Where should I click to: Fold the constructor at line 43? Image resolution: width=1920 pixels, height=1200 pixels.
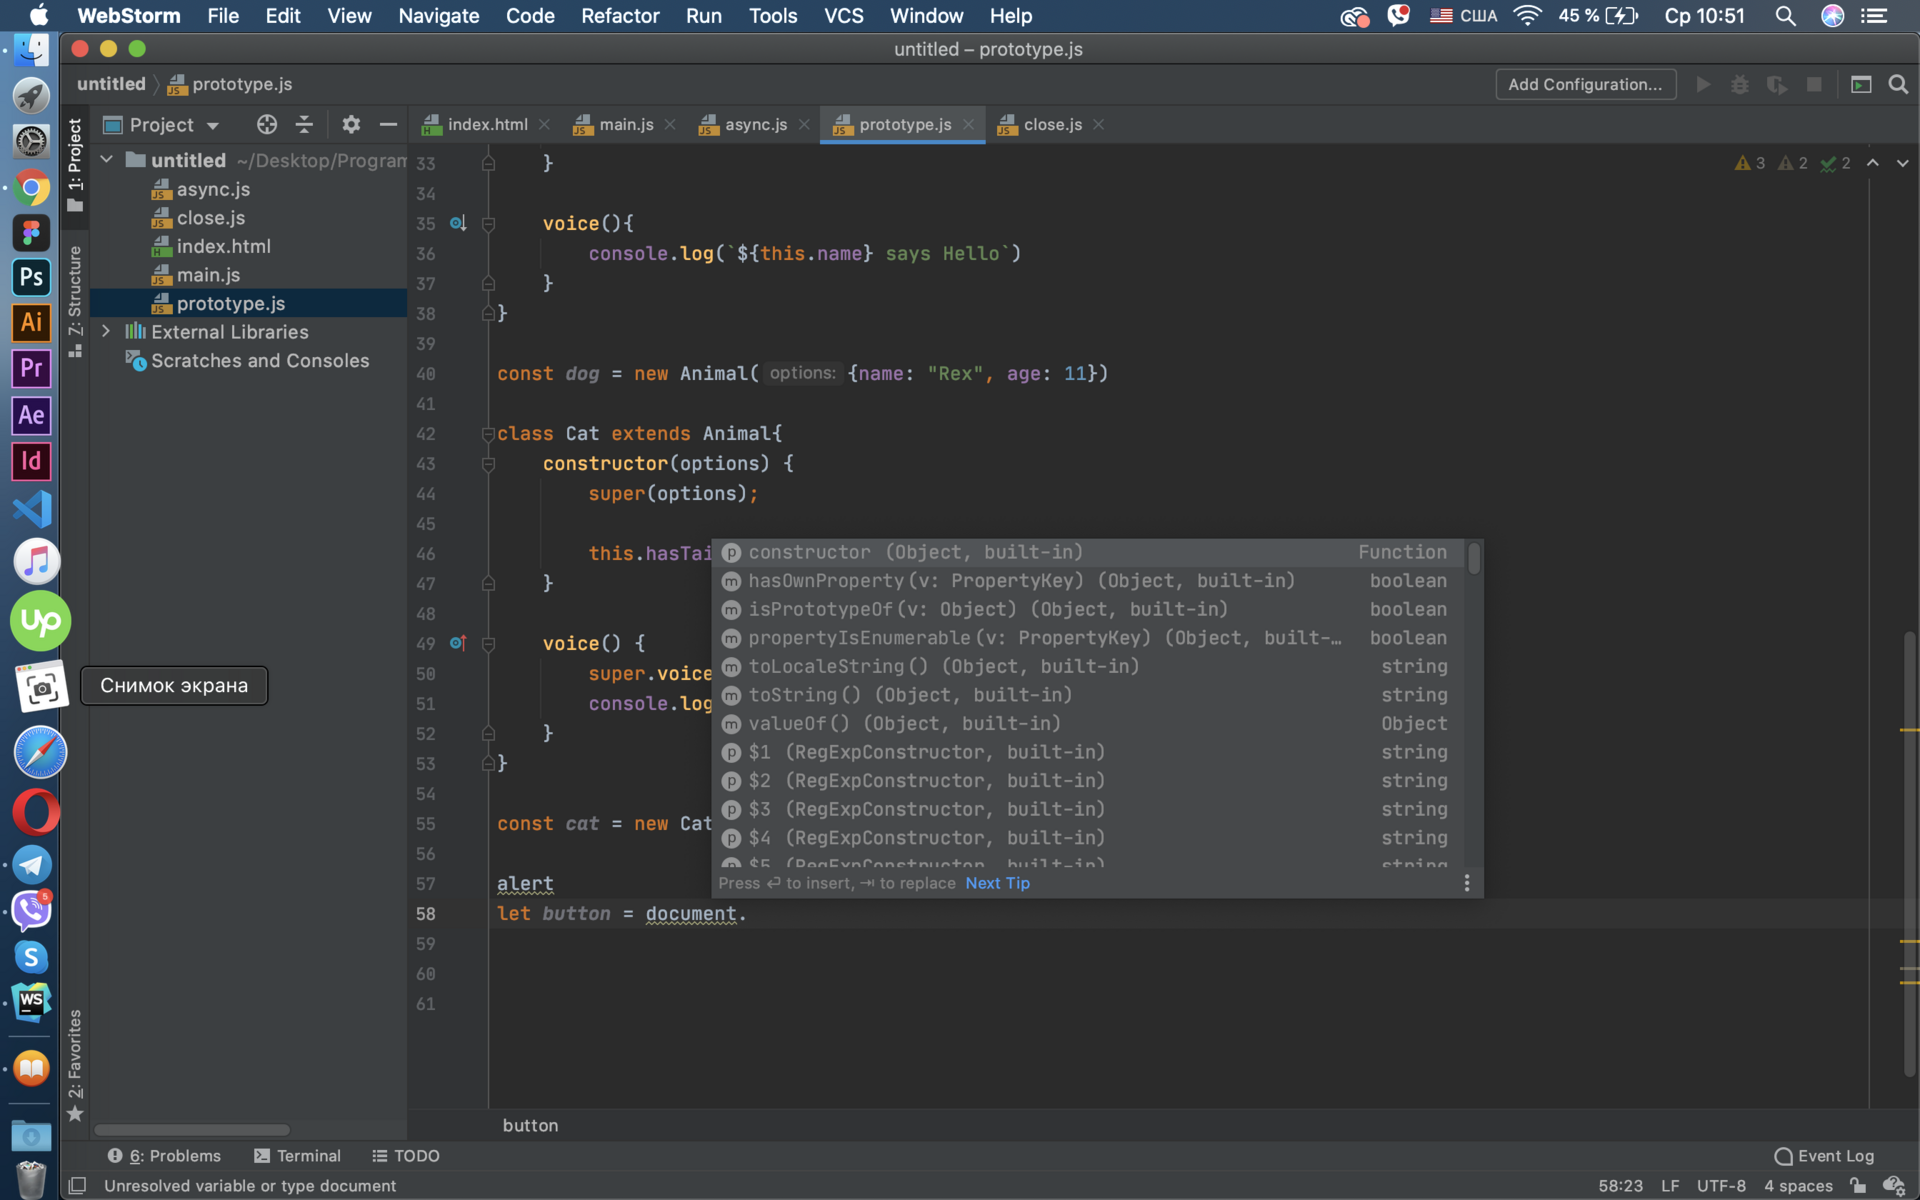488,463
